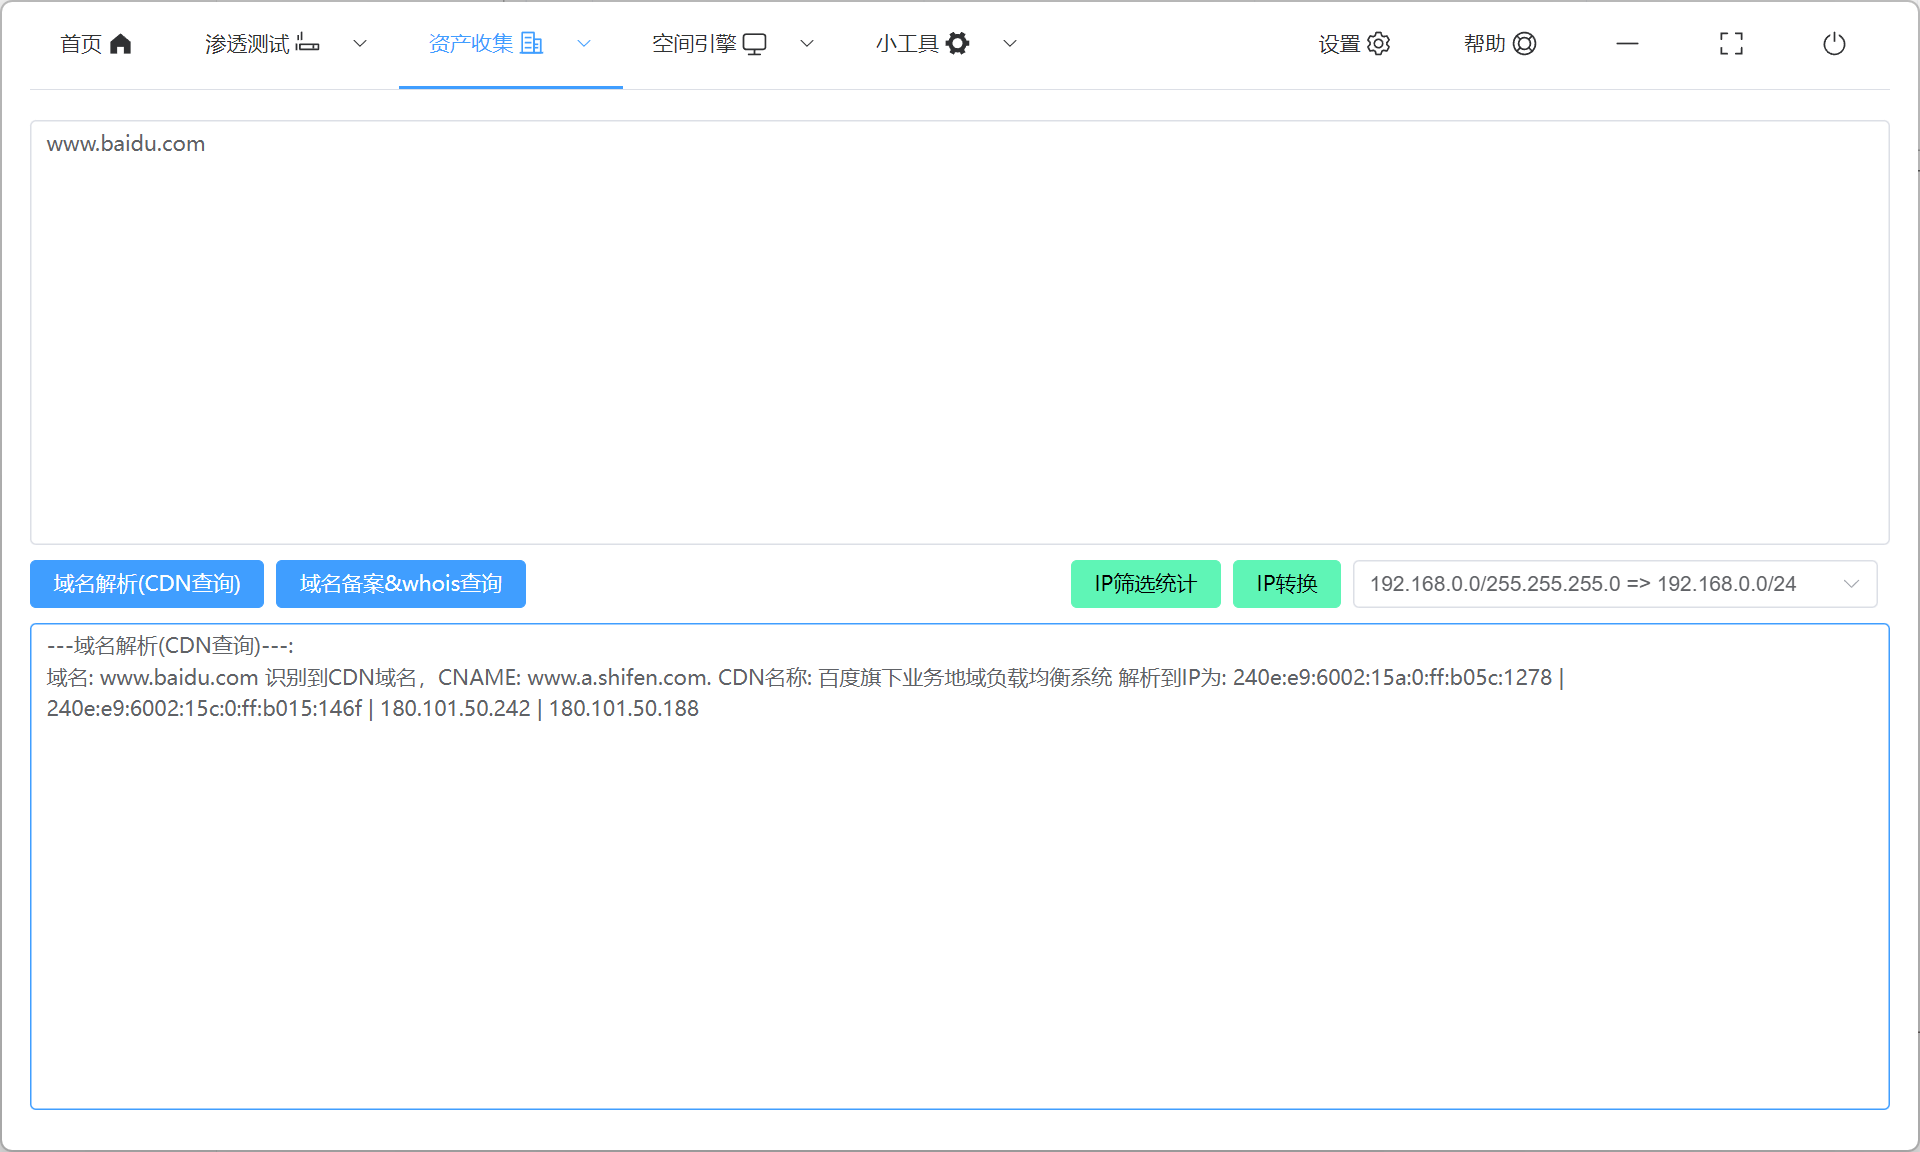Click the 帮助 lifebuoy help icon

coord(1525,44)
